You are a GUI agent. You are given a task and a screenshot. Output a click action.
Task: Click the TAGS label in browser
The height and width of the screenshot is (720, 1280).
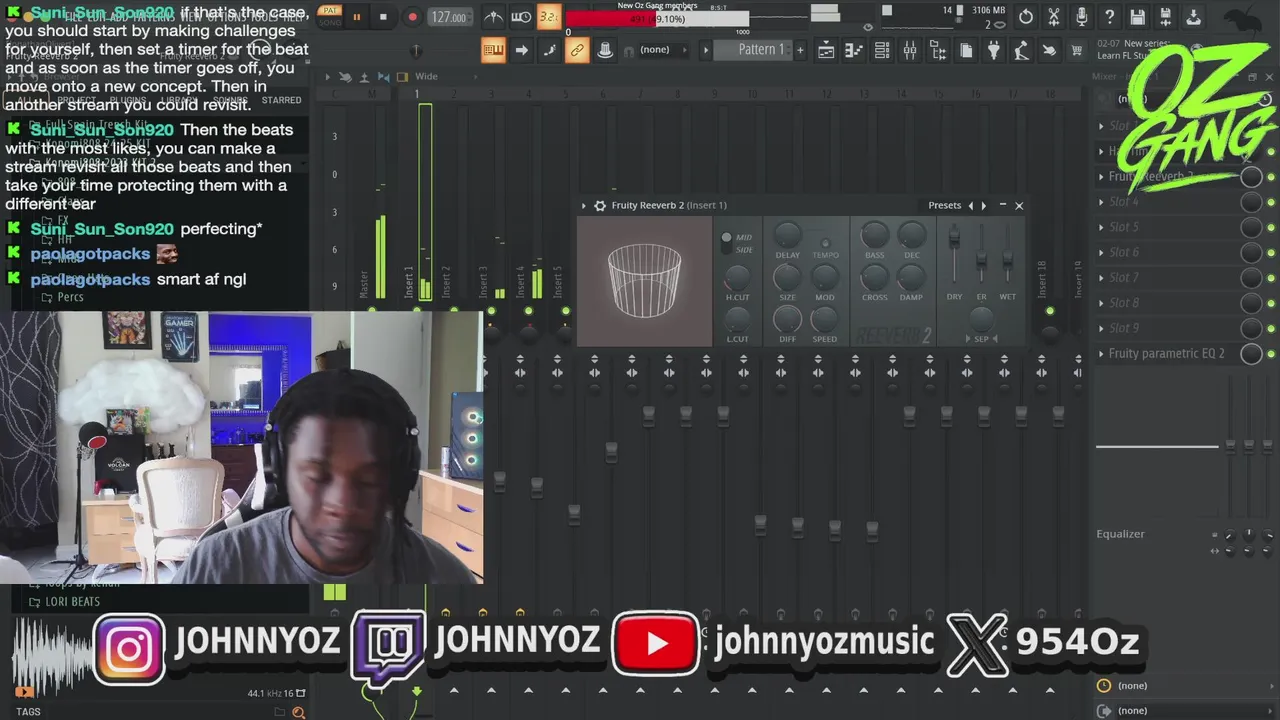pos(28,712)
